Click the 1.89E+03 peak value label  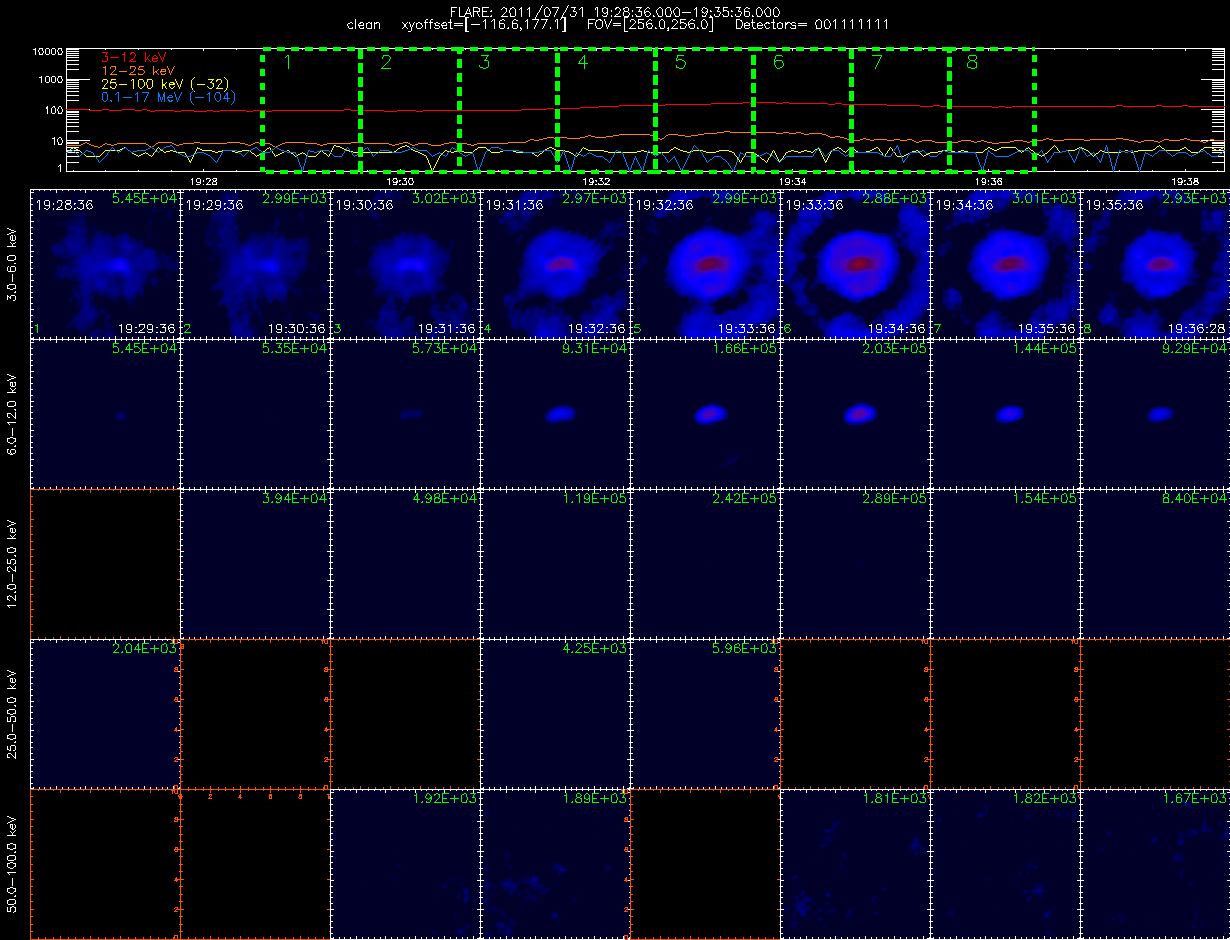point(595,799)
